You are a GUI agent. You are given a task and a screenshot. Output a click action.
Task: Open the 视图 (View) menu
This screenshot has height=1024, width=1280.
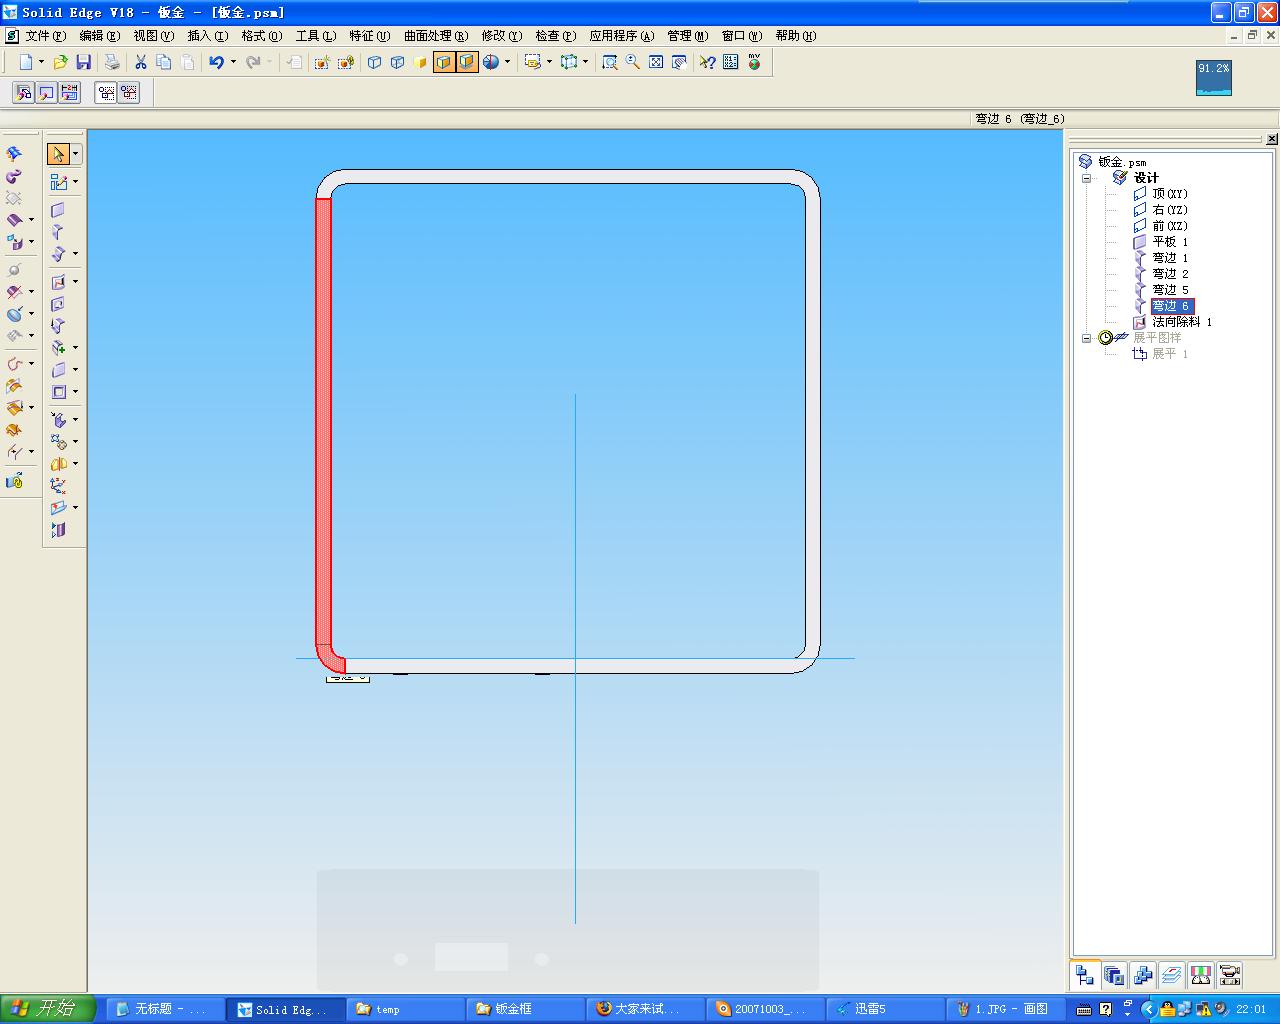click(x=153, y=36)
